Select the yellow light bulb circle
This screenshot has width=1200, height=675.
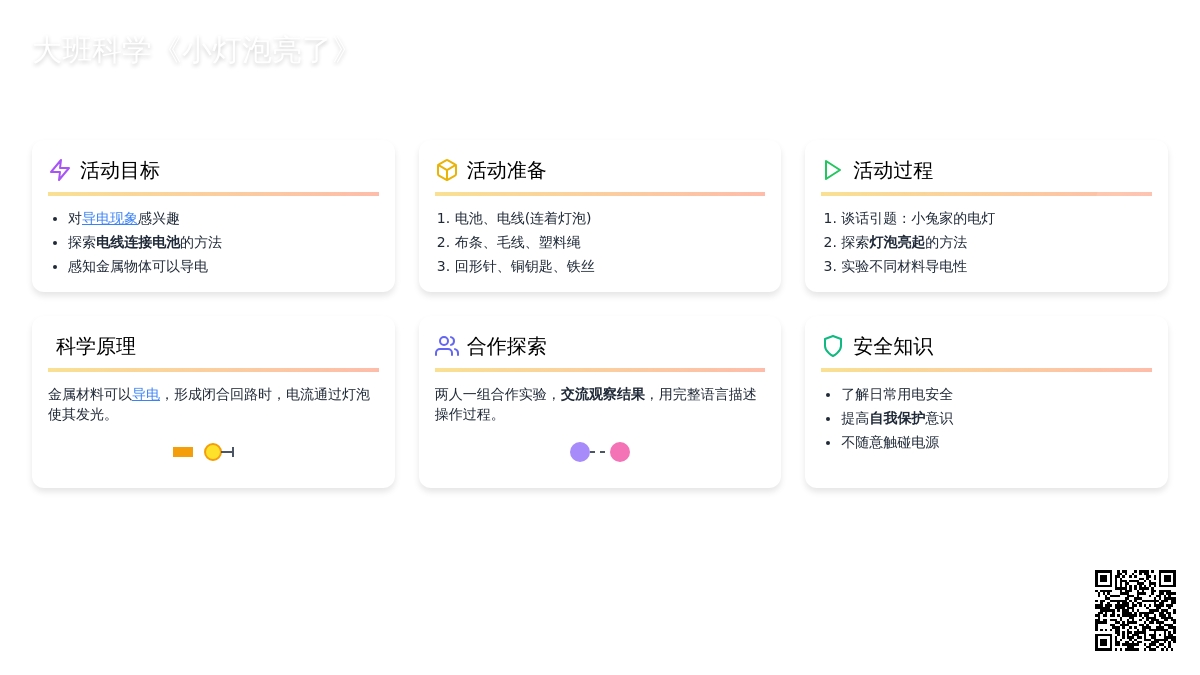(213, 452)
